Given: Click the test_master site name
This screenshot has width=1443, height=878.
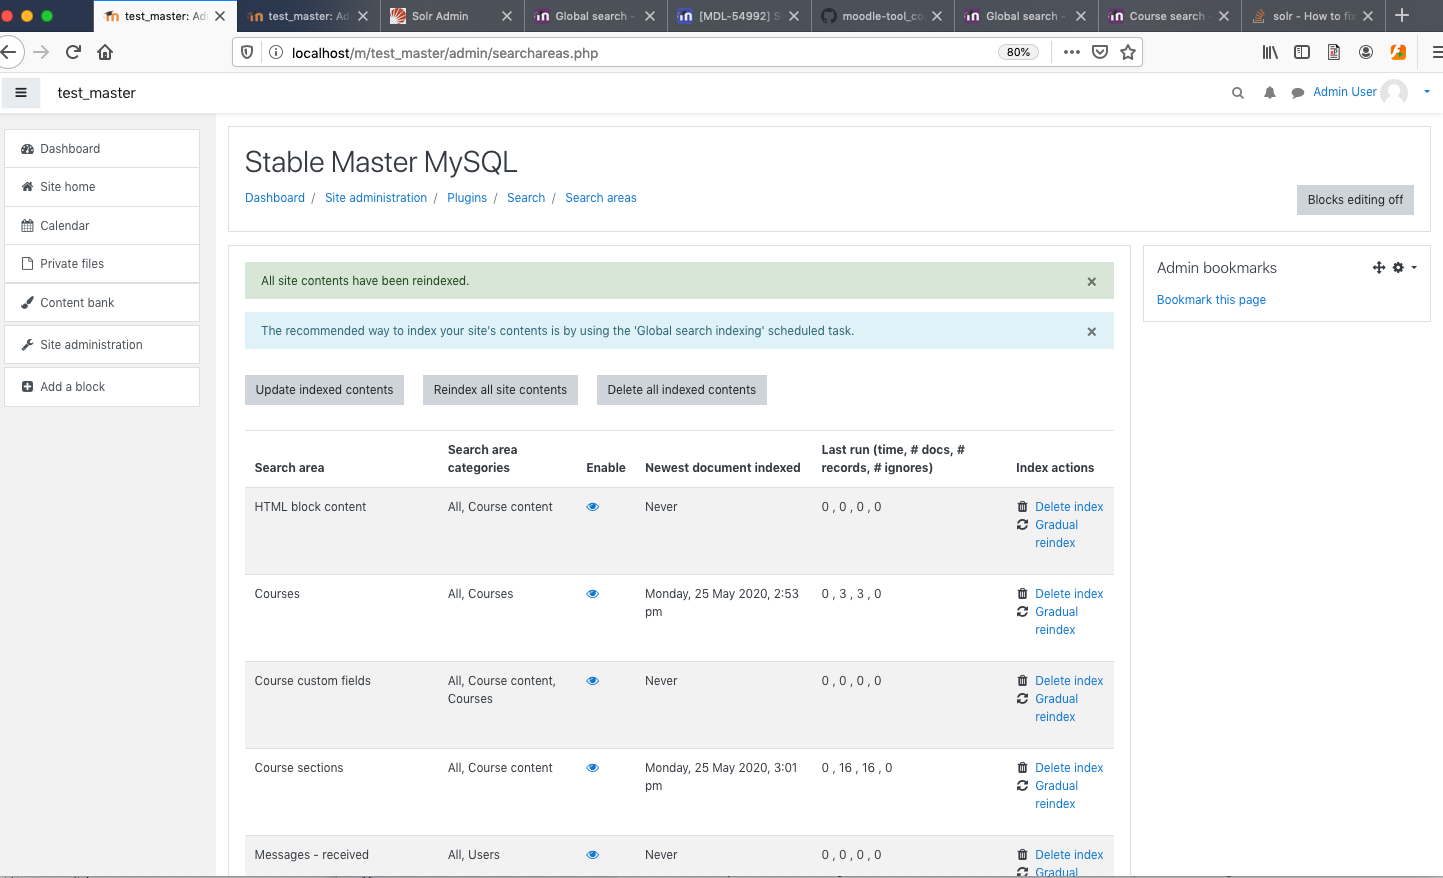Looking at the screenshot, I should (x=96, y=93).
